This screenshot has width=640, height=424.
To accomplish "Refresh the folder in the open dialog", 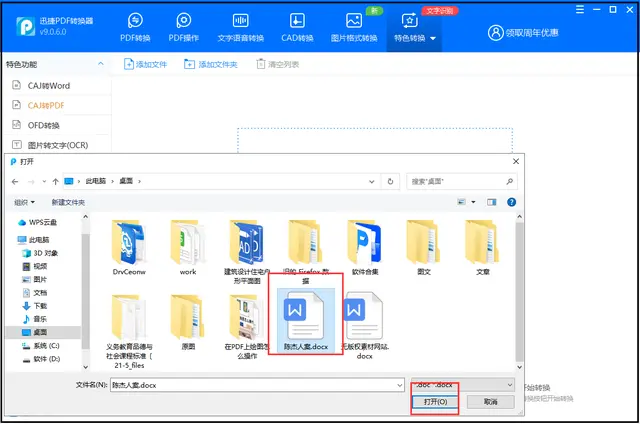I will click(390, 182).
